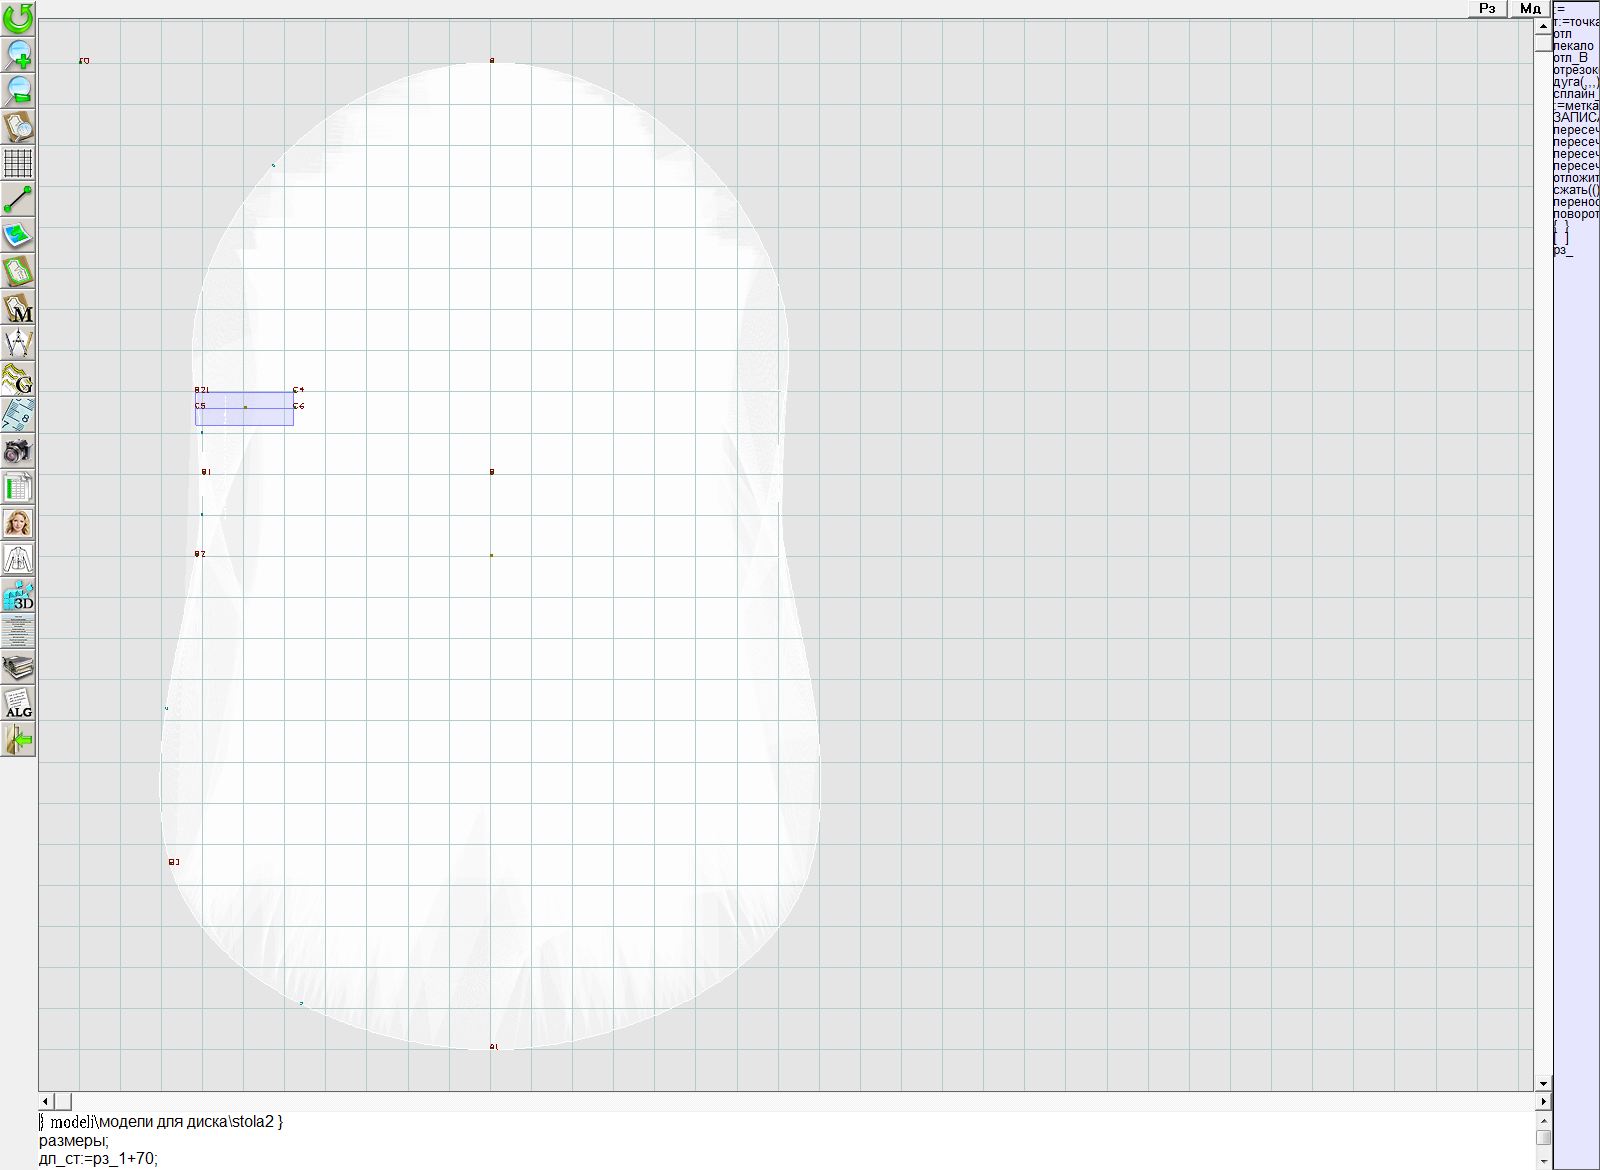Open the 3D view icon
Image resolution: width=1600 pixels, height=1170 pixels.
point(18,596)
